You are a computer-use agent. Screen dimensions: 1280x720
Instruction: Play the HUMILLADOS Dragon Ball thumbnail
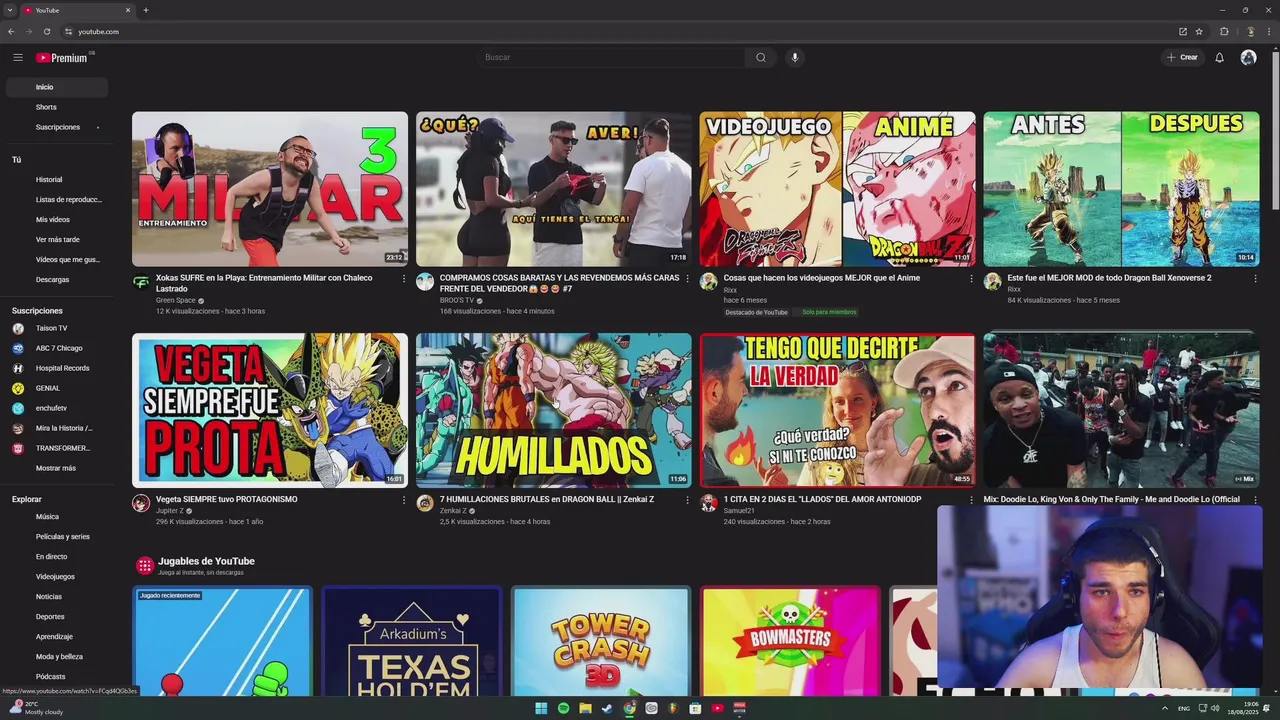coord(554,410)
